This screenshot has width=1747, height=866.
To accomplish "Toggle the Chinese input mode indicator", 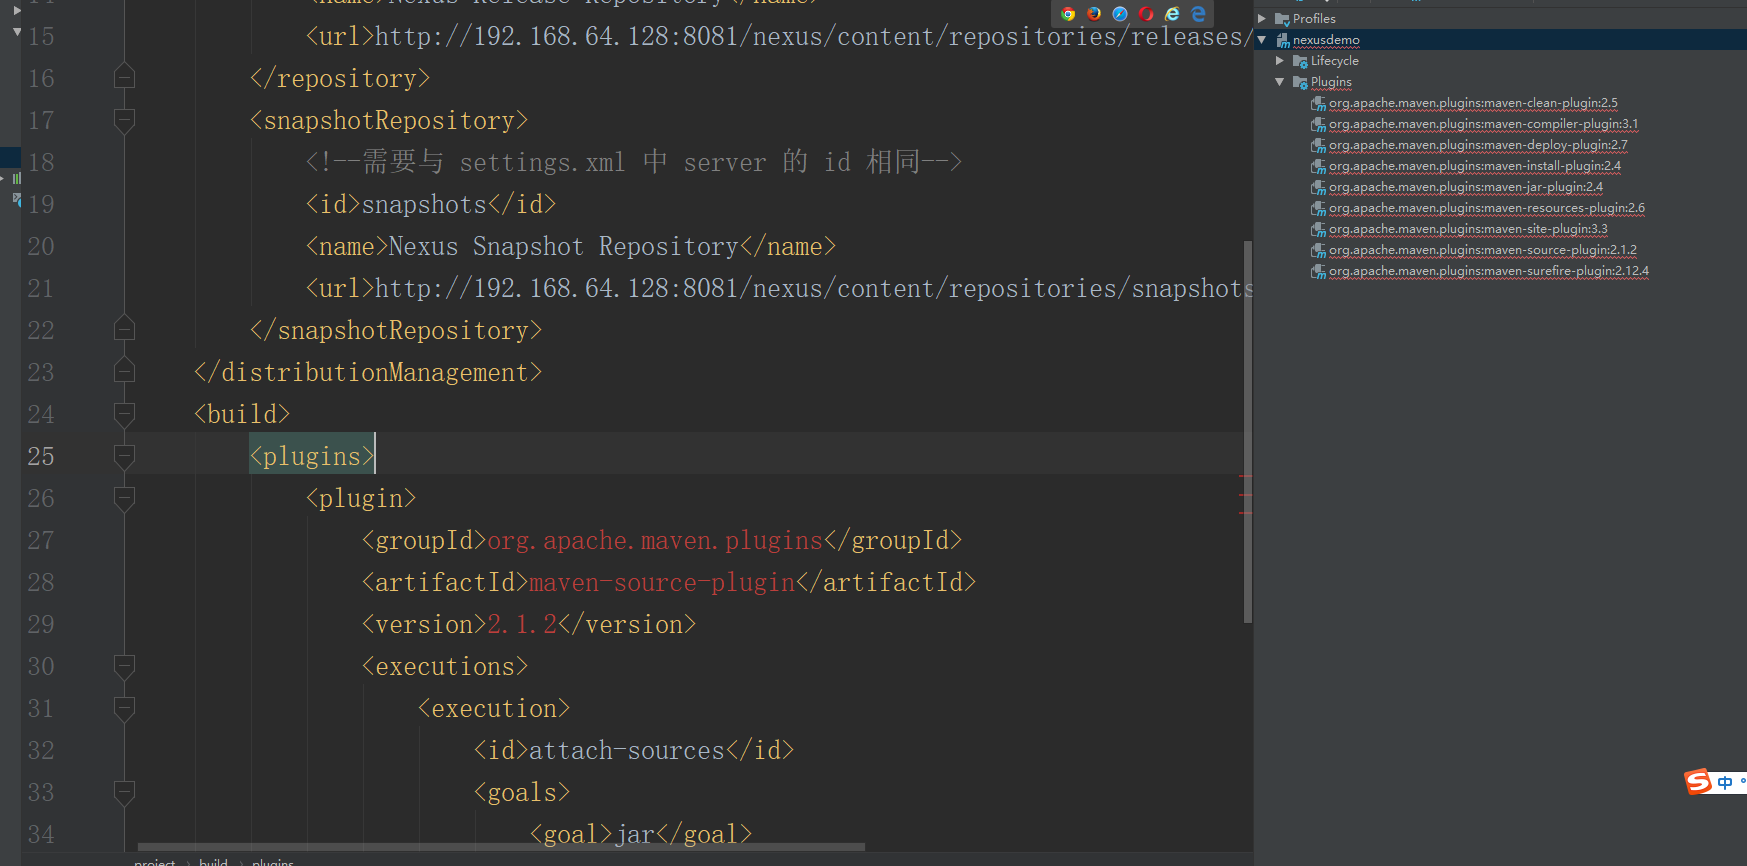I will tap(1725, 783).
